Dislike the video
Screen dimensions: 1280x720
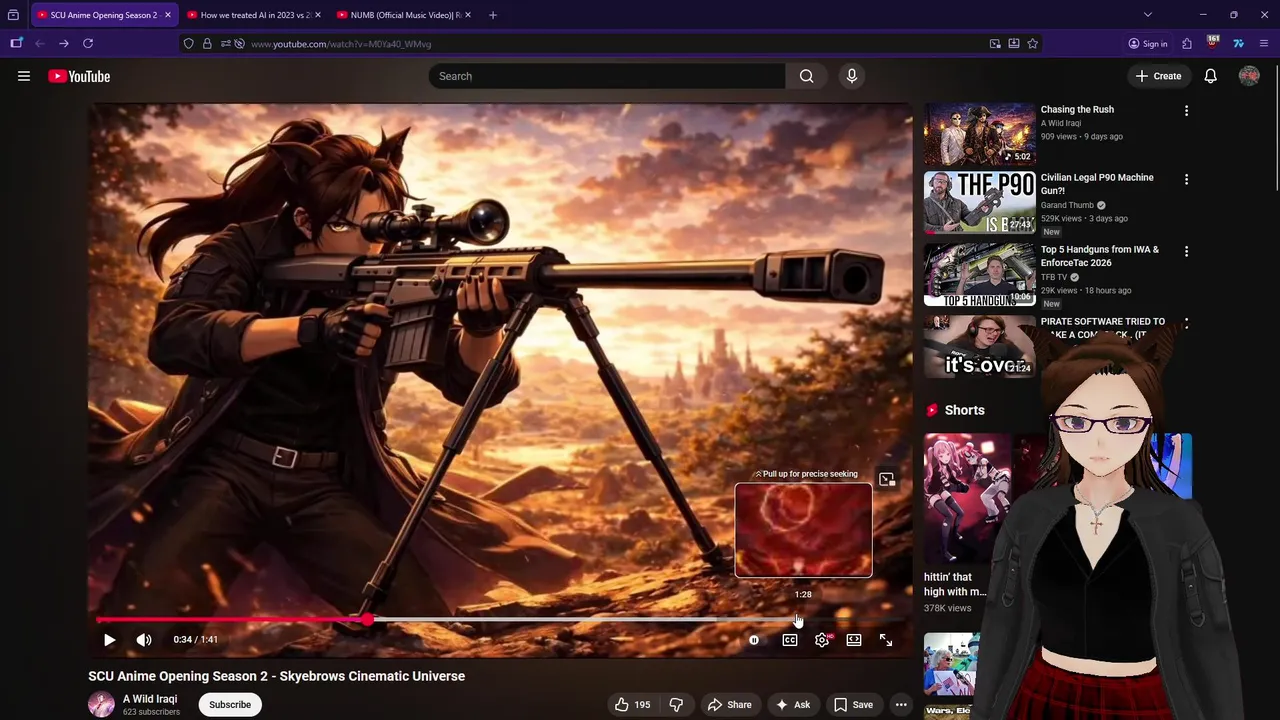[676, 705]
